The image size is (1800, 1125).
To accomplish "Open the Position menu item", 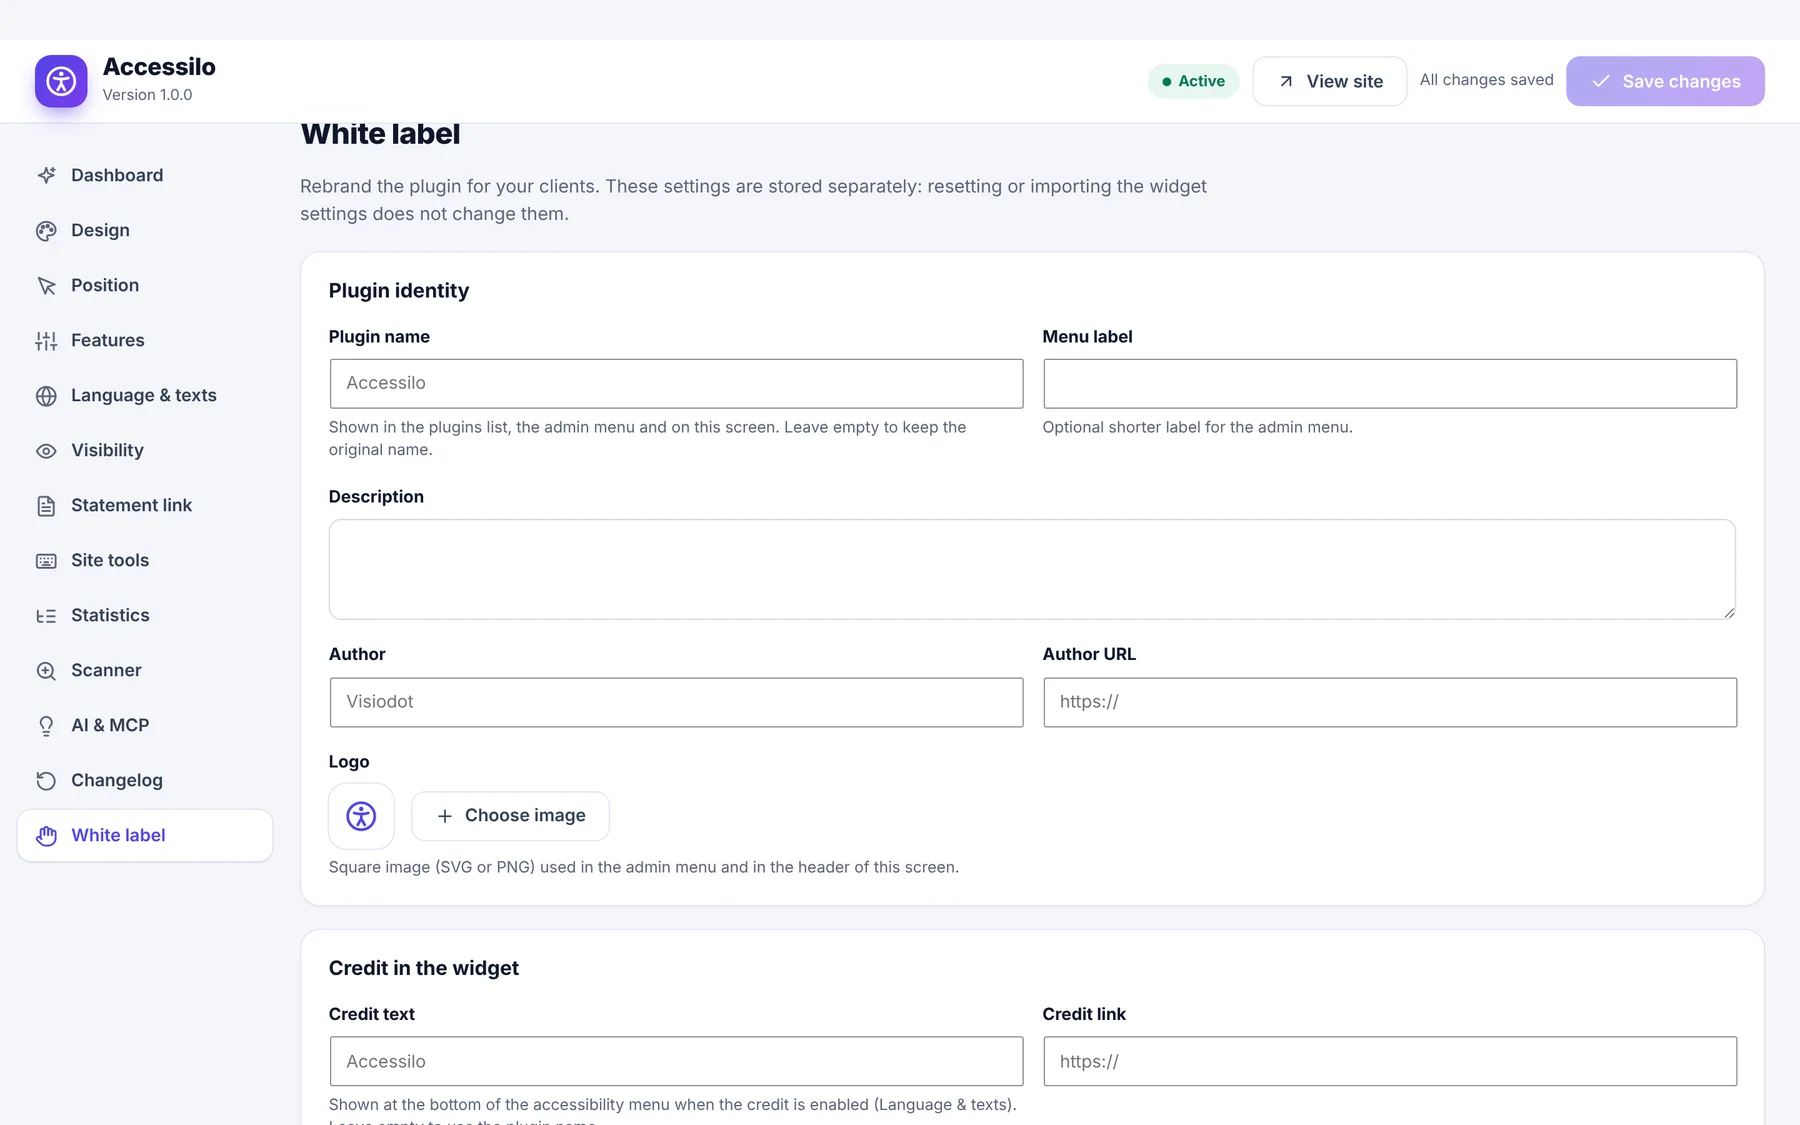I will [145, 285].
